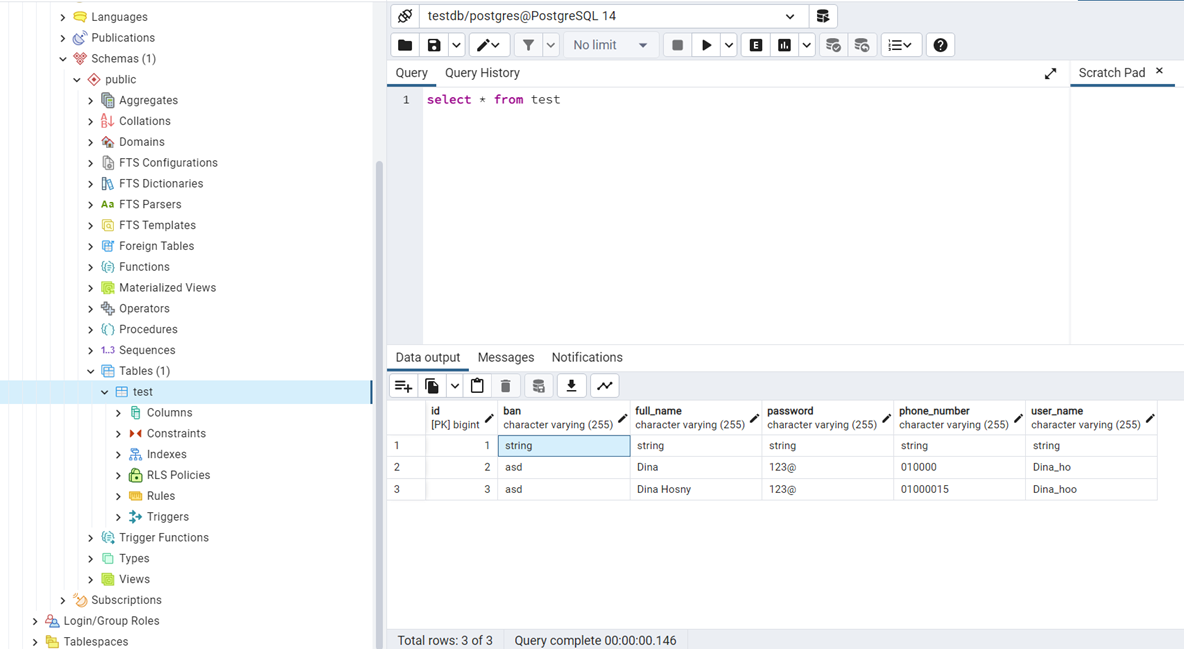This screenshot has height=649, width=1184.
Task: Commit the current transaction
Action: click(834, 44)
